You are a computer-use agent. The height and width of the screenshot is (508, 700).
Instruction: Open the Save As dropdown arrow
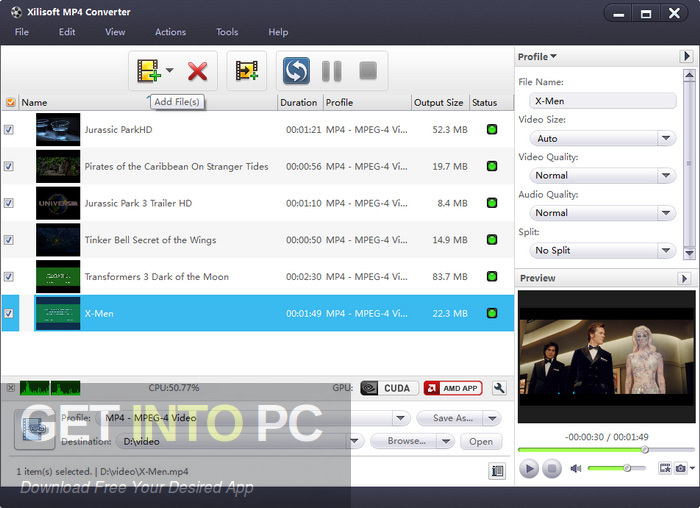pyautogui.click(x=492, y=418)
